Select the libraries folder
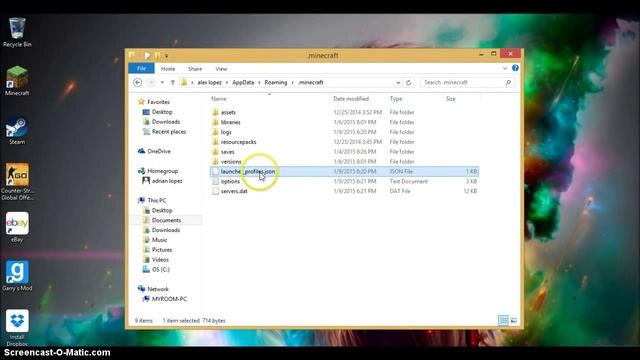This screenshot has height=360, width=640. [x=231, y=122]
